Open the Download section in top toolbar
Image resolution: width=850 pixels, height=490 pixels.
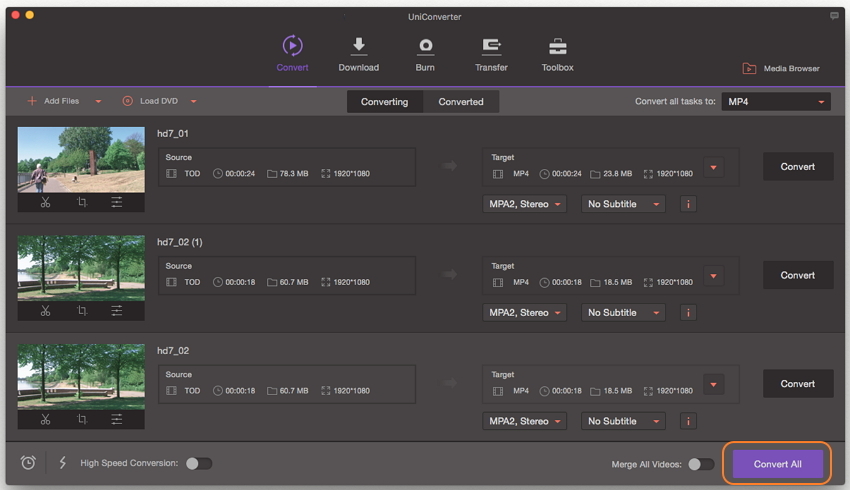point(358,54)
